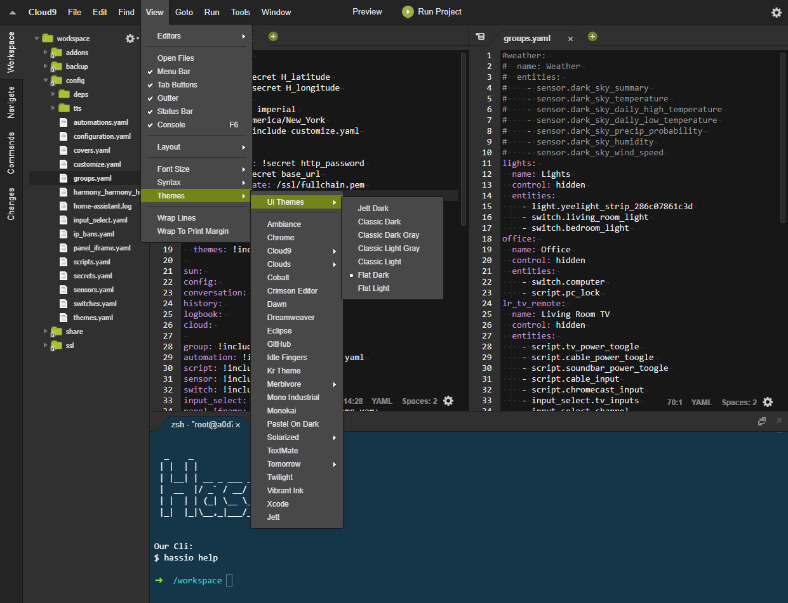Click the ssl folder icon

[57, 345]
